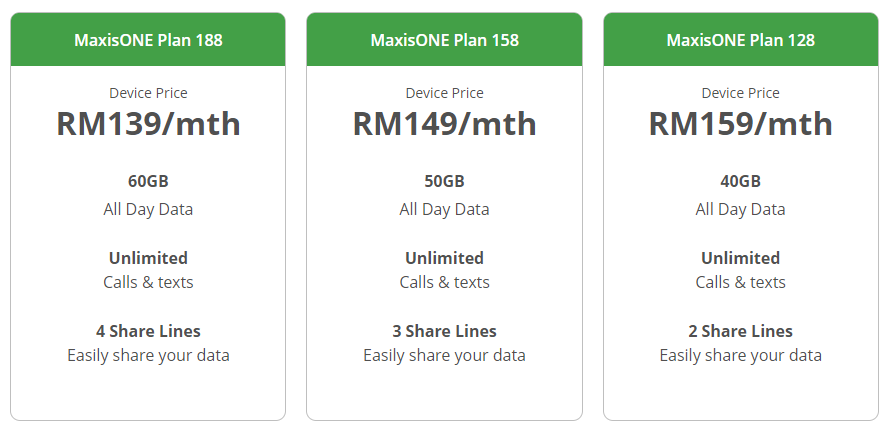The width and height of the screenshot is (892, 430).
Task: Click the RM149/mth device price
Action: pos(444,124)
